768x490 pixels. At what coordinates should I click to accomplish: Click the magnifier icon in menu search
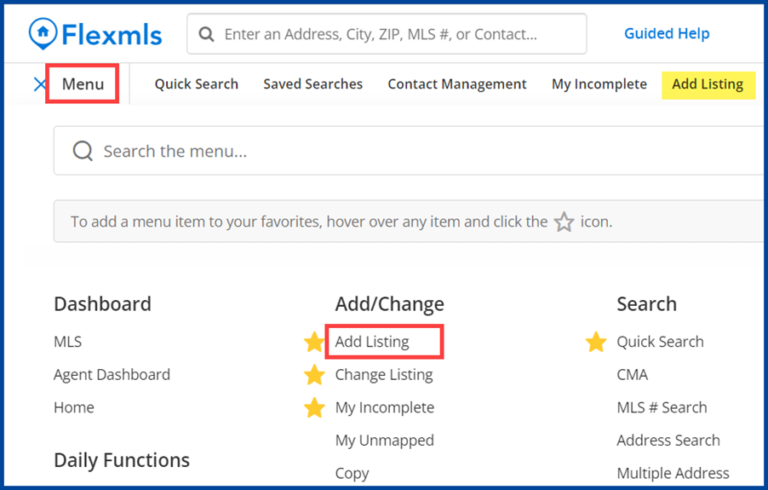[83, 151]
